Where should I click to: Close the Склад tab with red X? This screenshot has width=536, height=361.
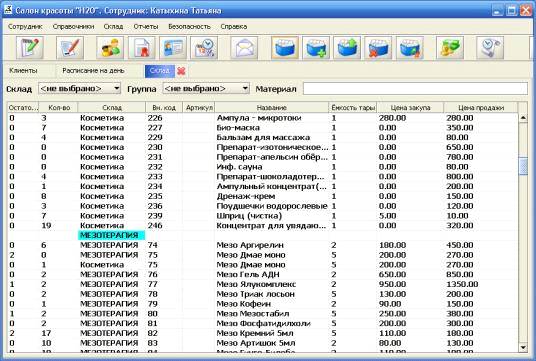pyautogui.click(x=182, y=71)
